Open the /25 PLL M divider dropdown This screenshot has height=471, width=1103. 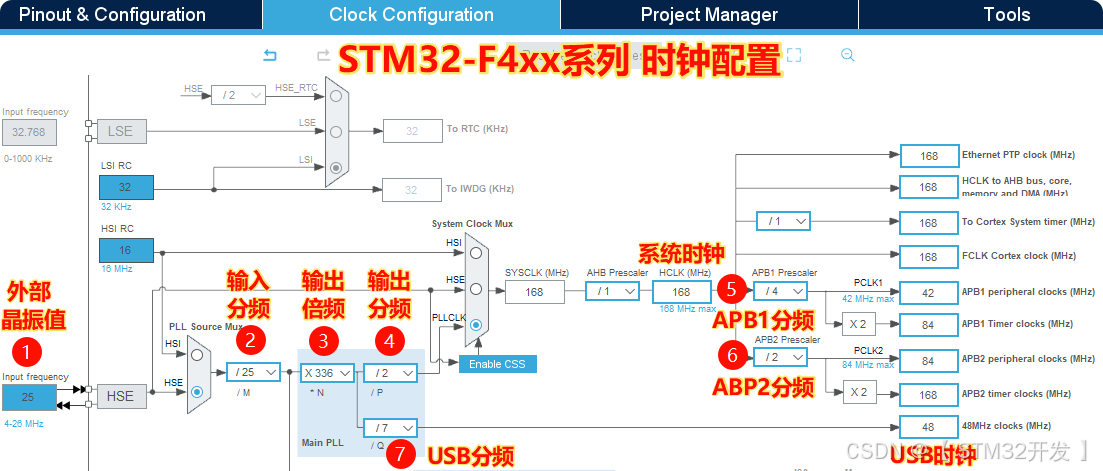click(254, 373)
